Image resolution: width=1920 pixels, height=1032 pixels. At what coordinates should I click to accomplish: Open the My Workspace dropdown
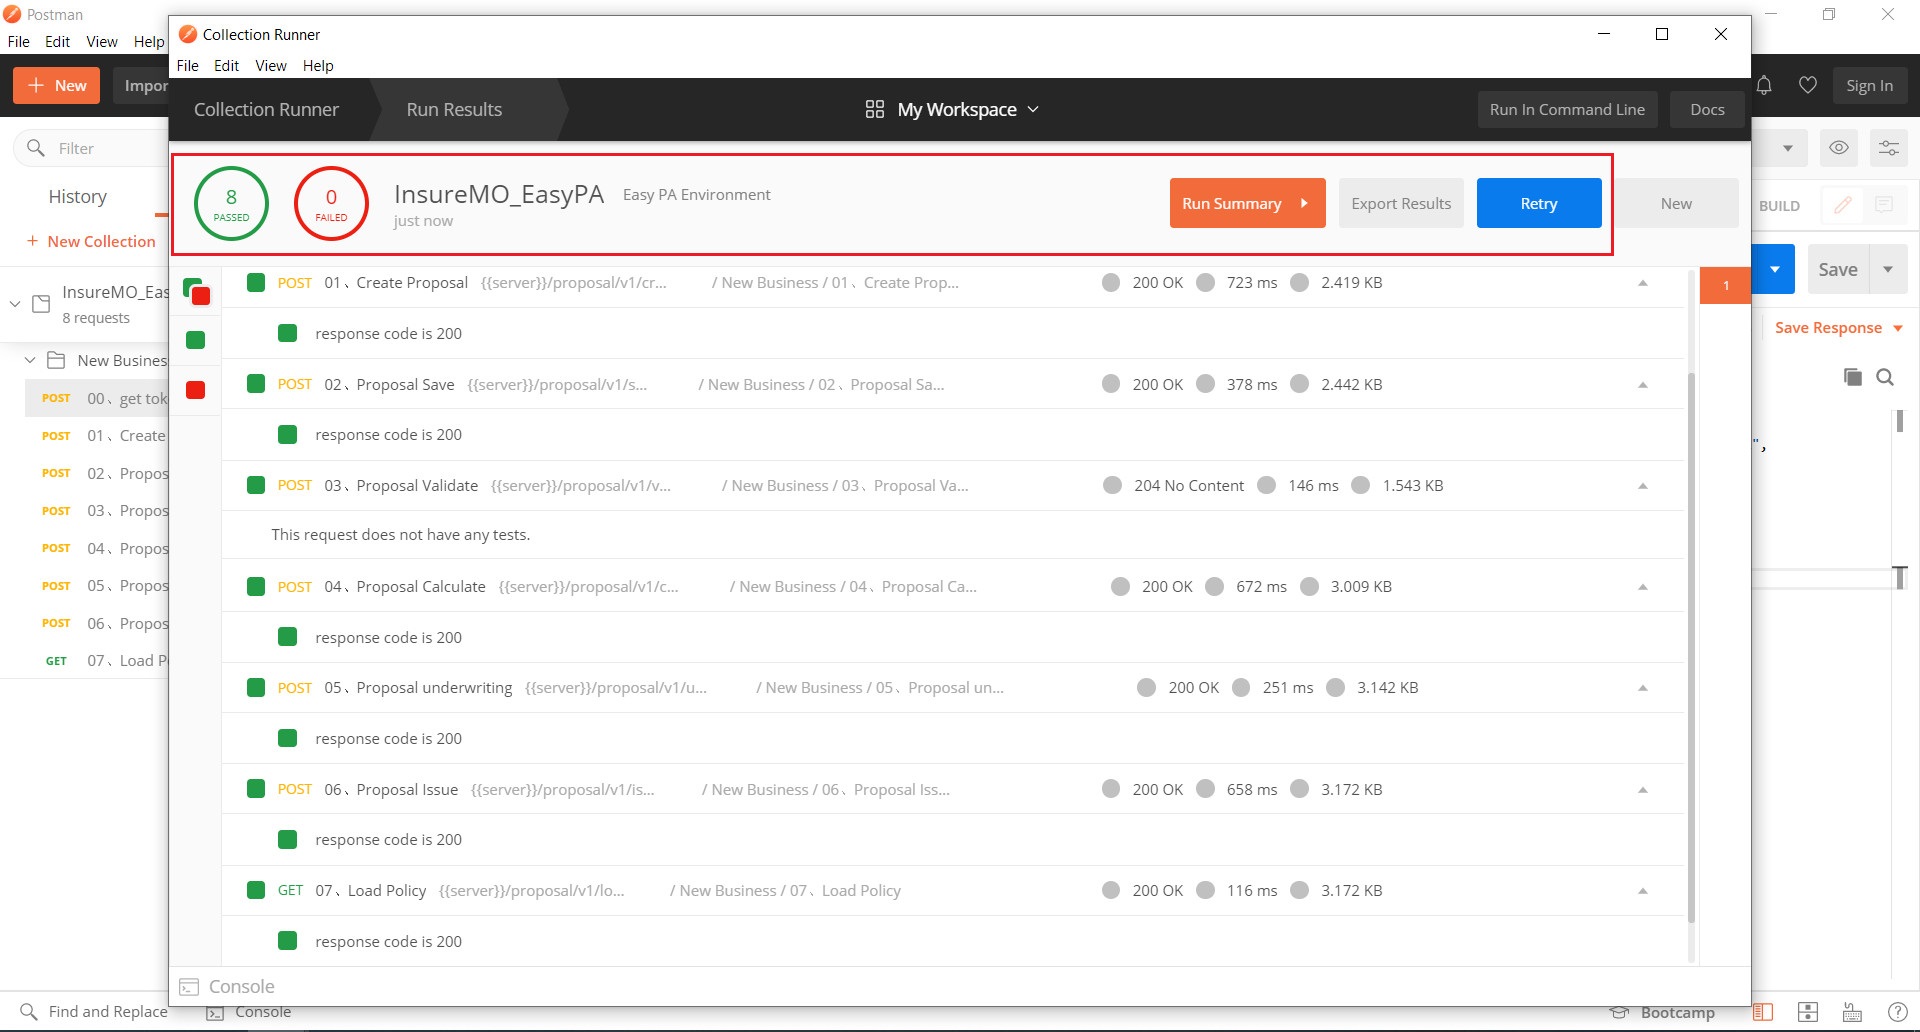pos(952,109)
